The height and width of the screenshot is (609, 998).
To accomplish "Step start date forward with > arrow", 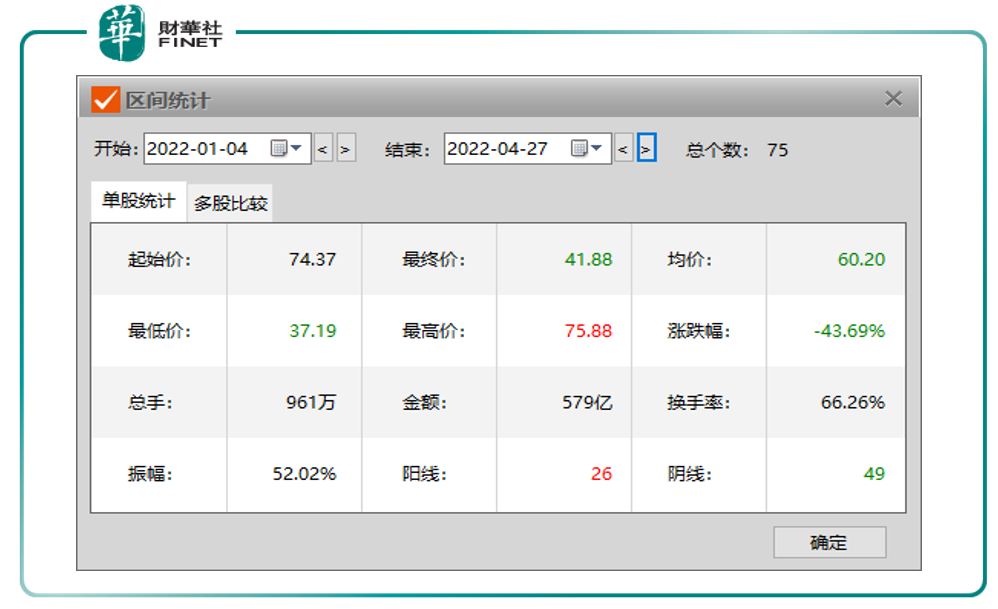I will click(346, 149).
